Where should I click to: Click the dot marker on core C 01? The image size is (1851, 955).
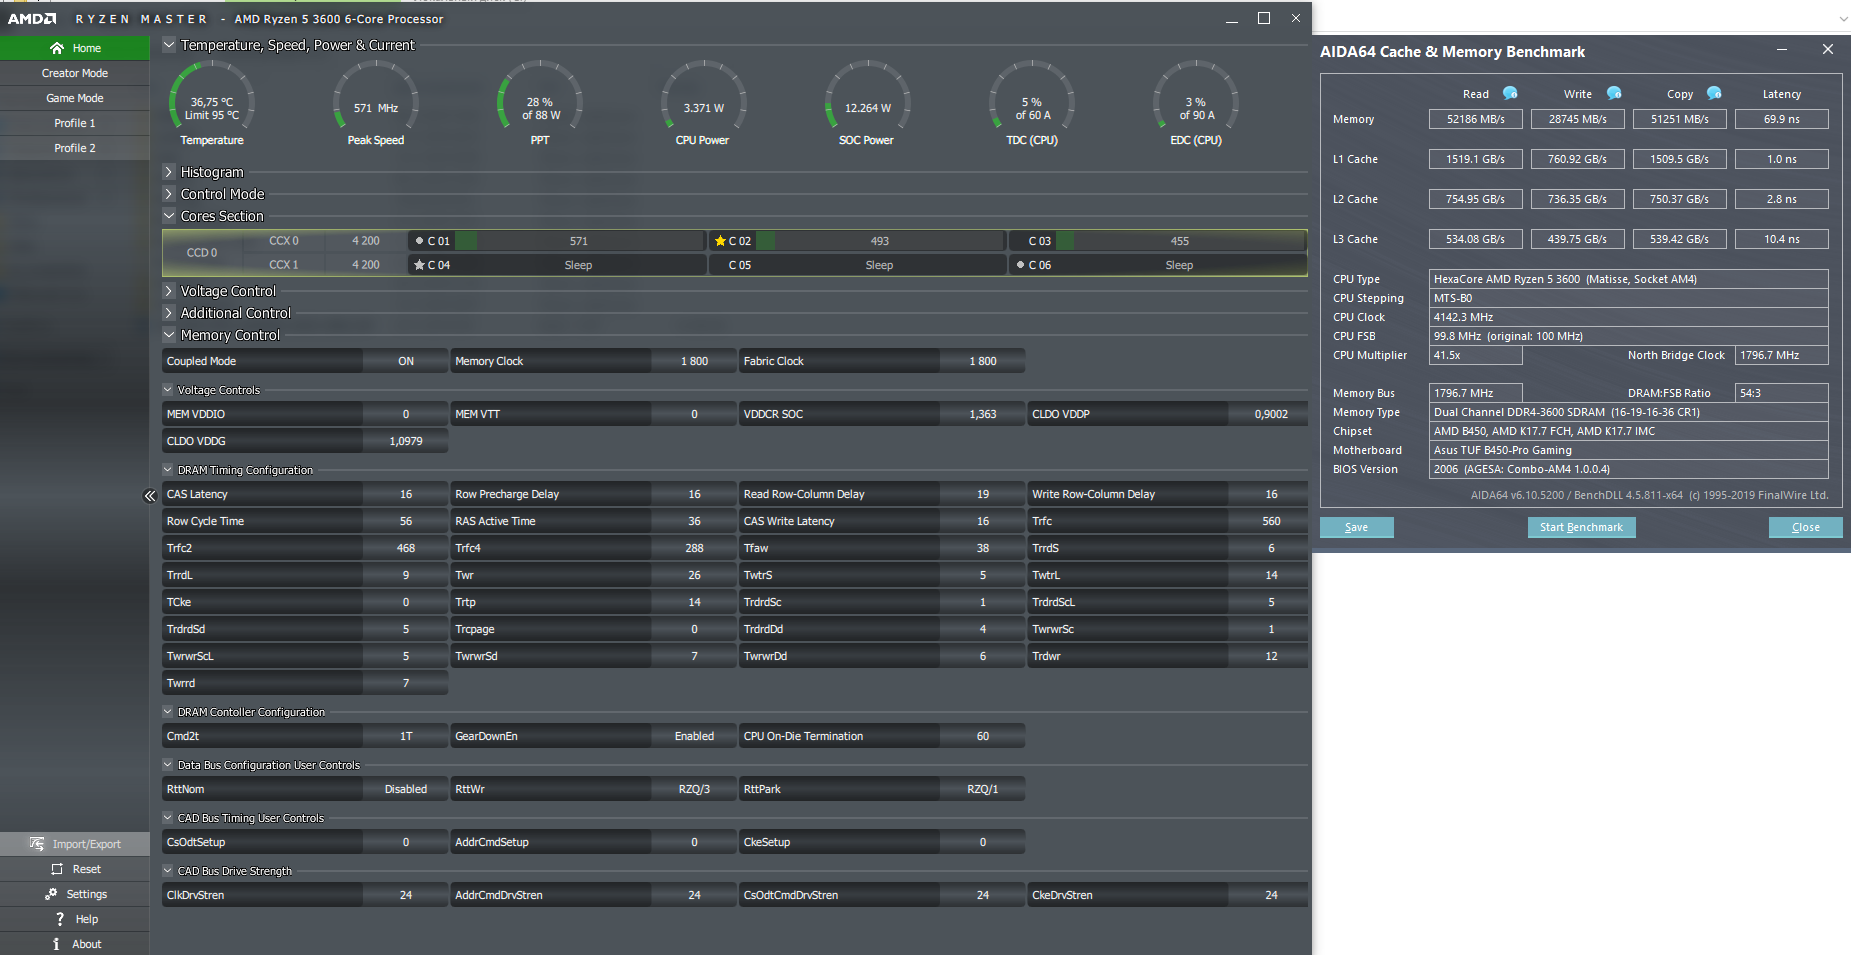[419, 241]
